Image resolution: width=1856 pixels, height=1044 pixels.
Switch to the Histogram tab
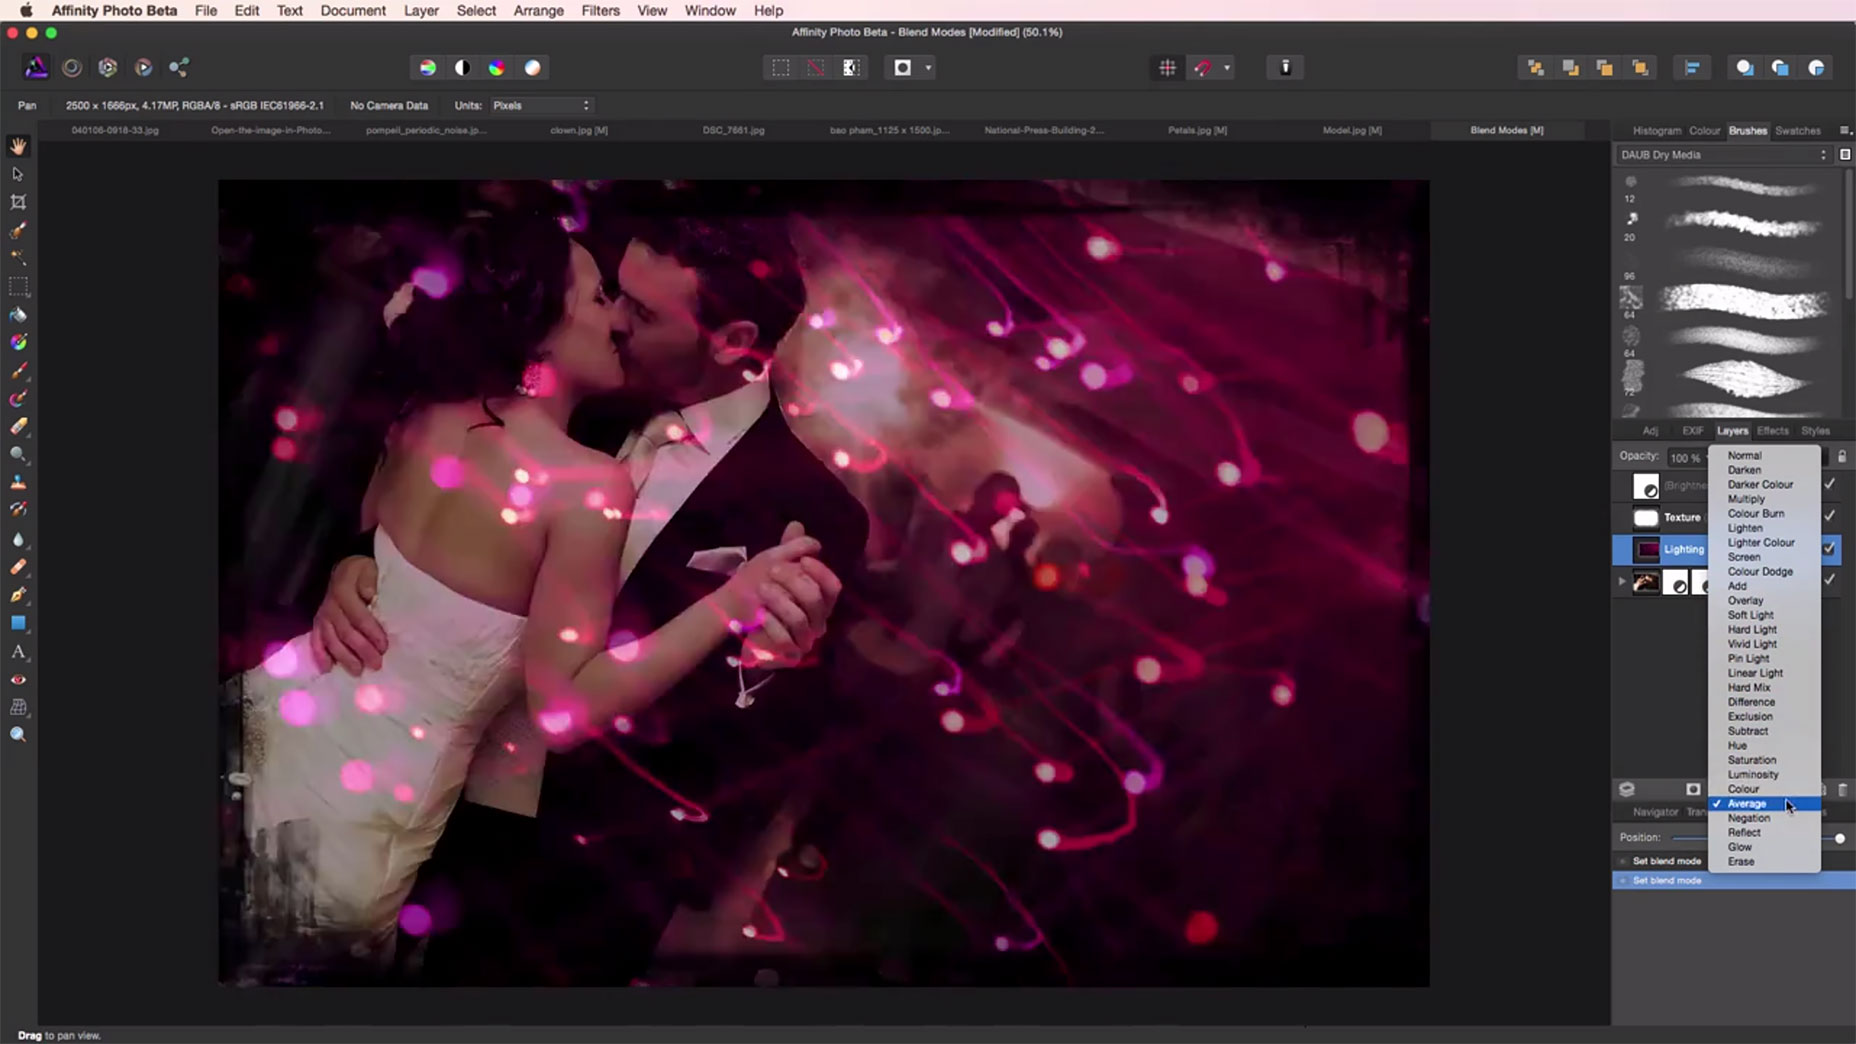[x=1657, y=131]
